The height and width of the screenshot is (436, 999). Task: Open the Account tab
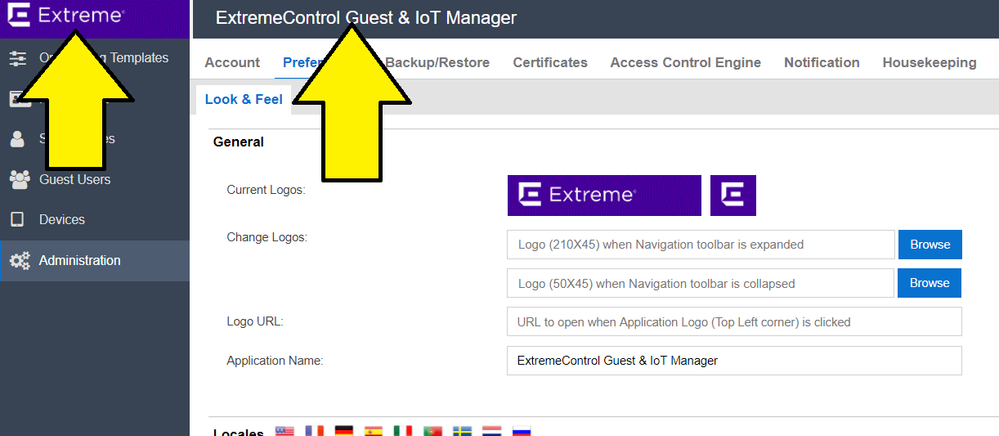click(232, 62)
